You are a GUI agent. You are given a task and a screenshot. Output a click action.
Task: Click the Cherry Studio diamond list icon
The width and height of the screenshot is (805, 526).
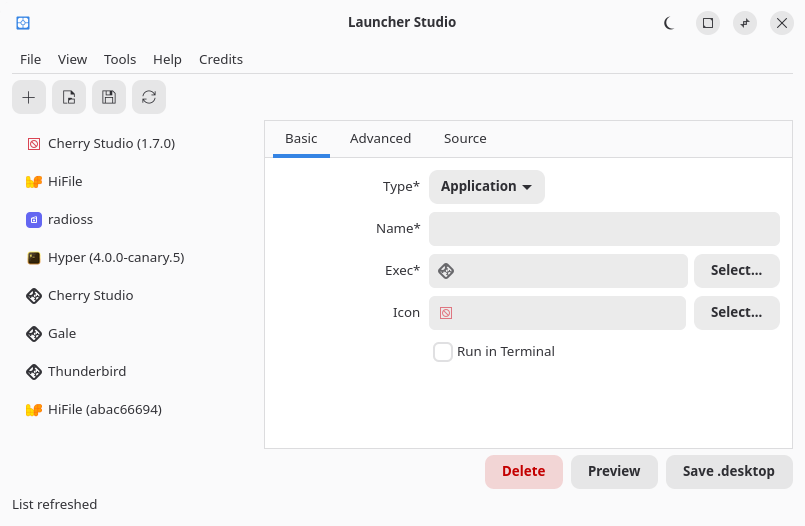click(x=34, y=296)
